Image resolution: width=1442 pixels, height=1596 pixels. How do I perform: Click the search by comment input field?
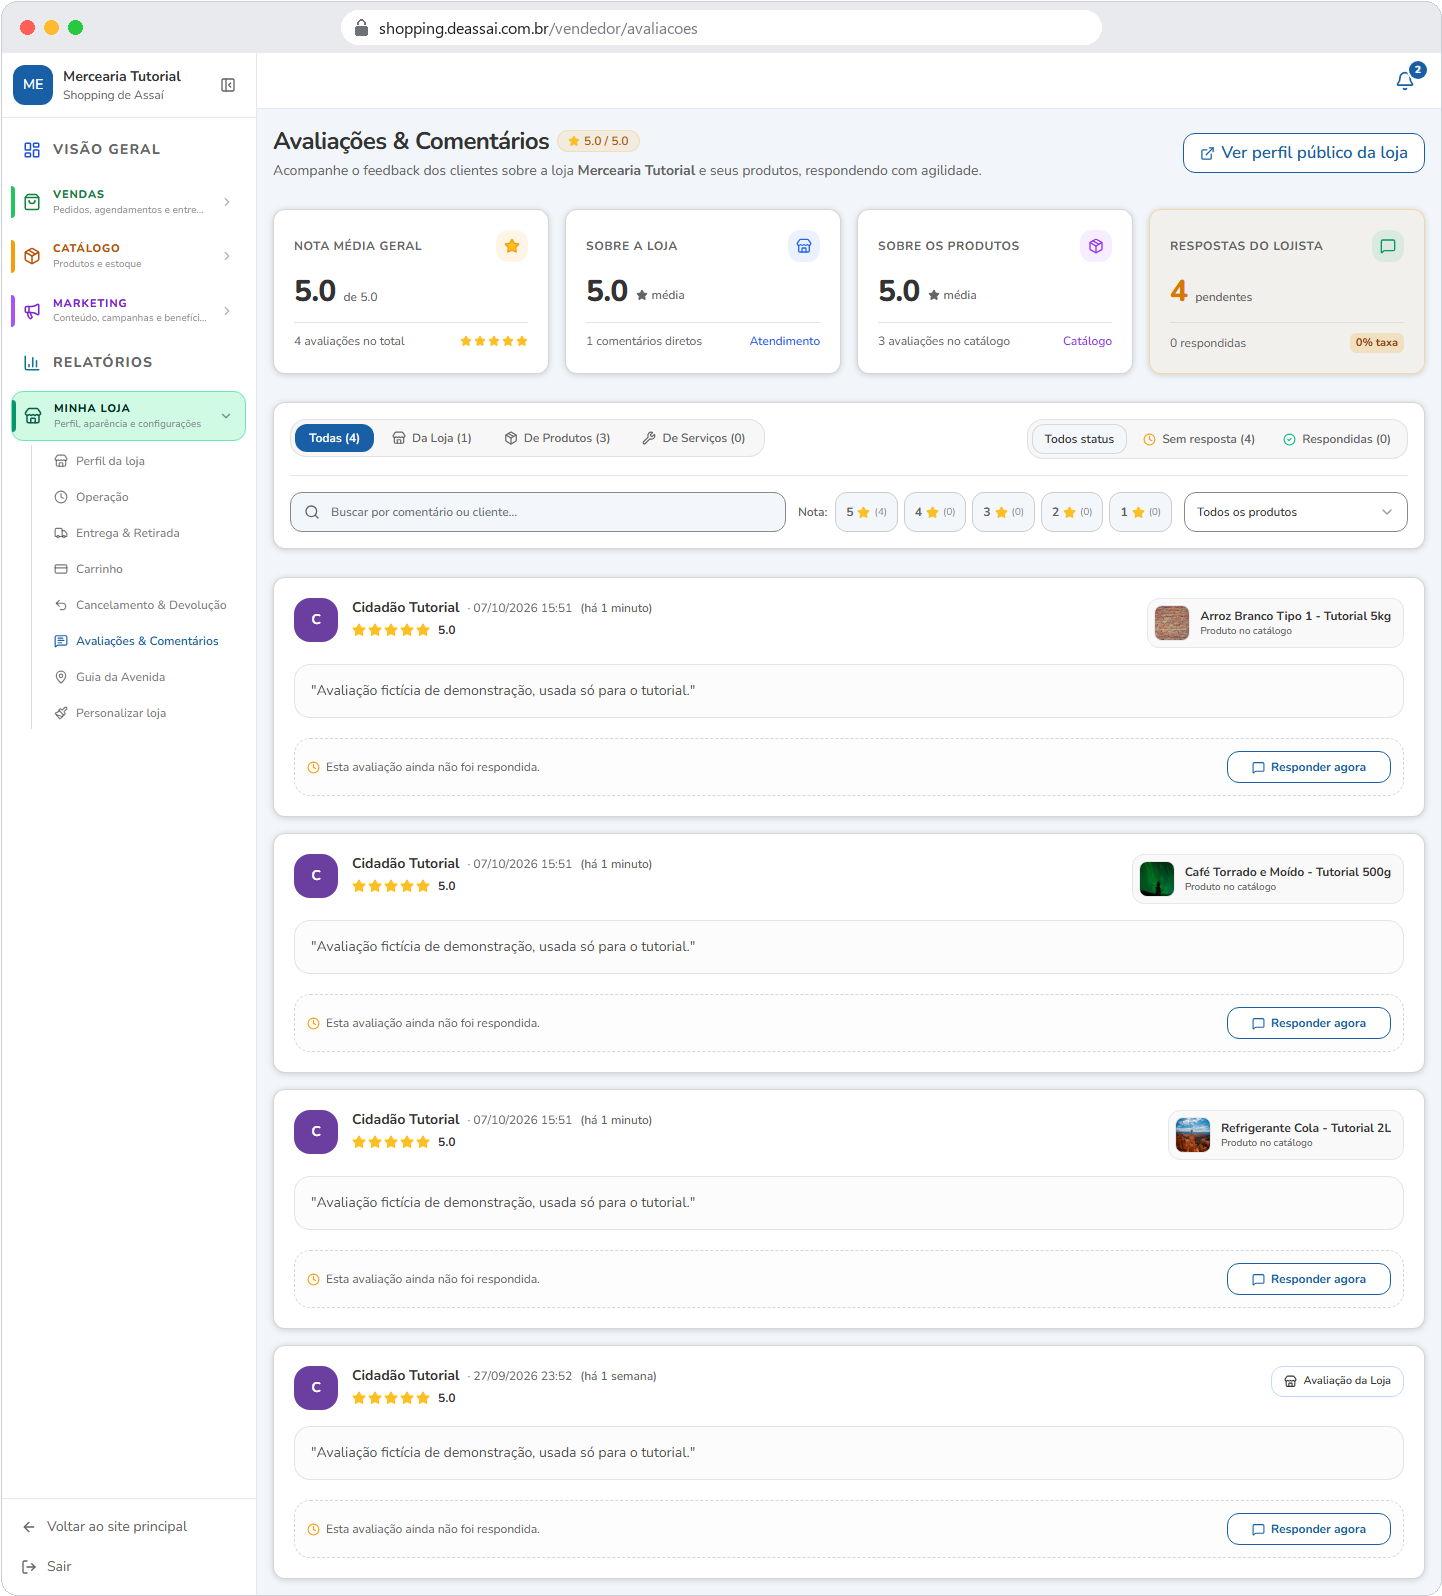pyautogui.click(x=538, y=512)
